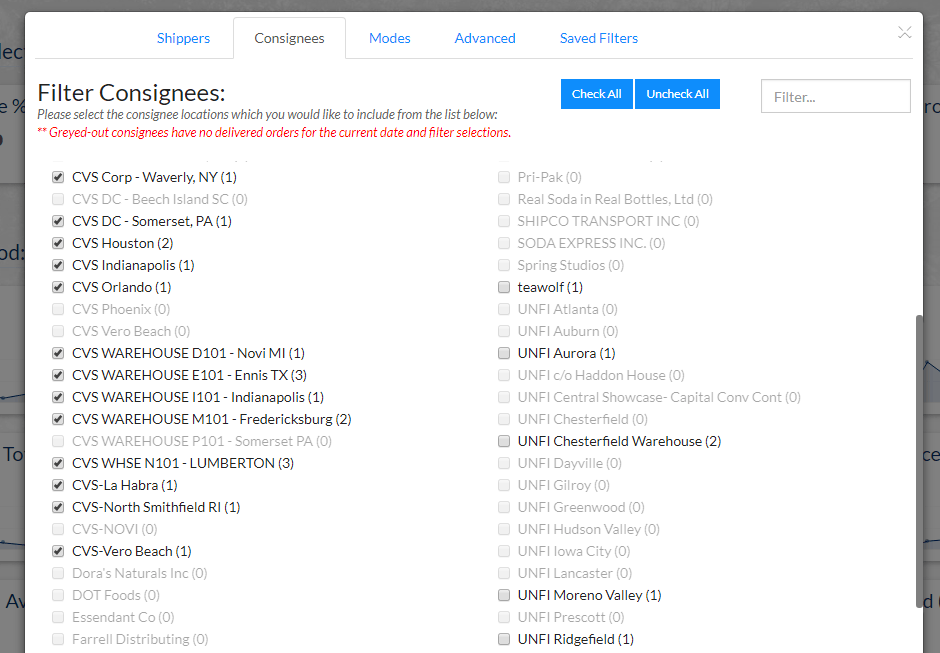Click the greyed Farrell Distributing checkbox
The height and width of the screenshot is (653, 940).
click(58, 639)
